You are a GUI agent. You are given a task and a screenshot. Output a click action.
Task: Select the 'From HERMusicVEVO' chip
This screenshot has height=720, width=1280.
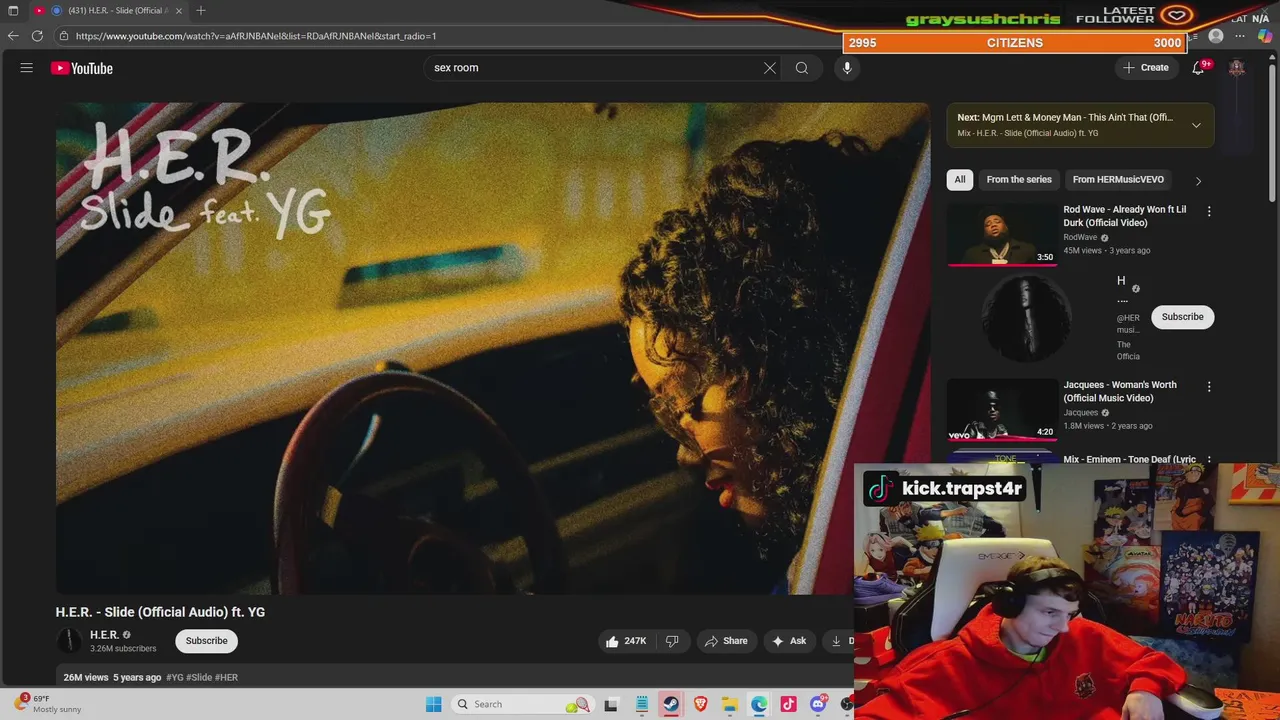click(1118, 179)
